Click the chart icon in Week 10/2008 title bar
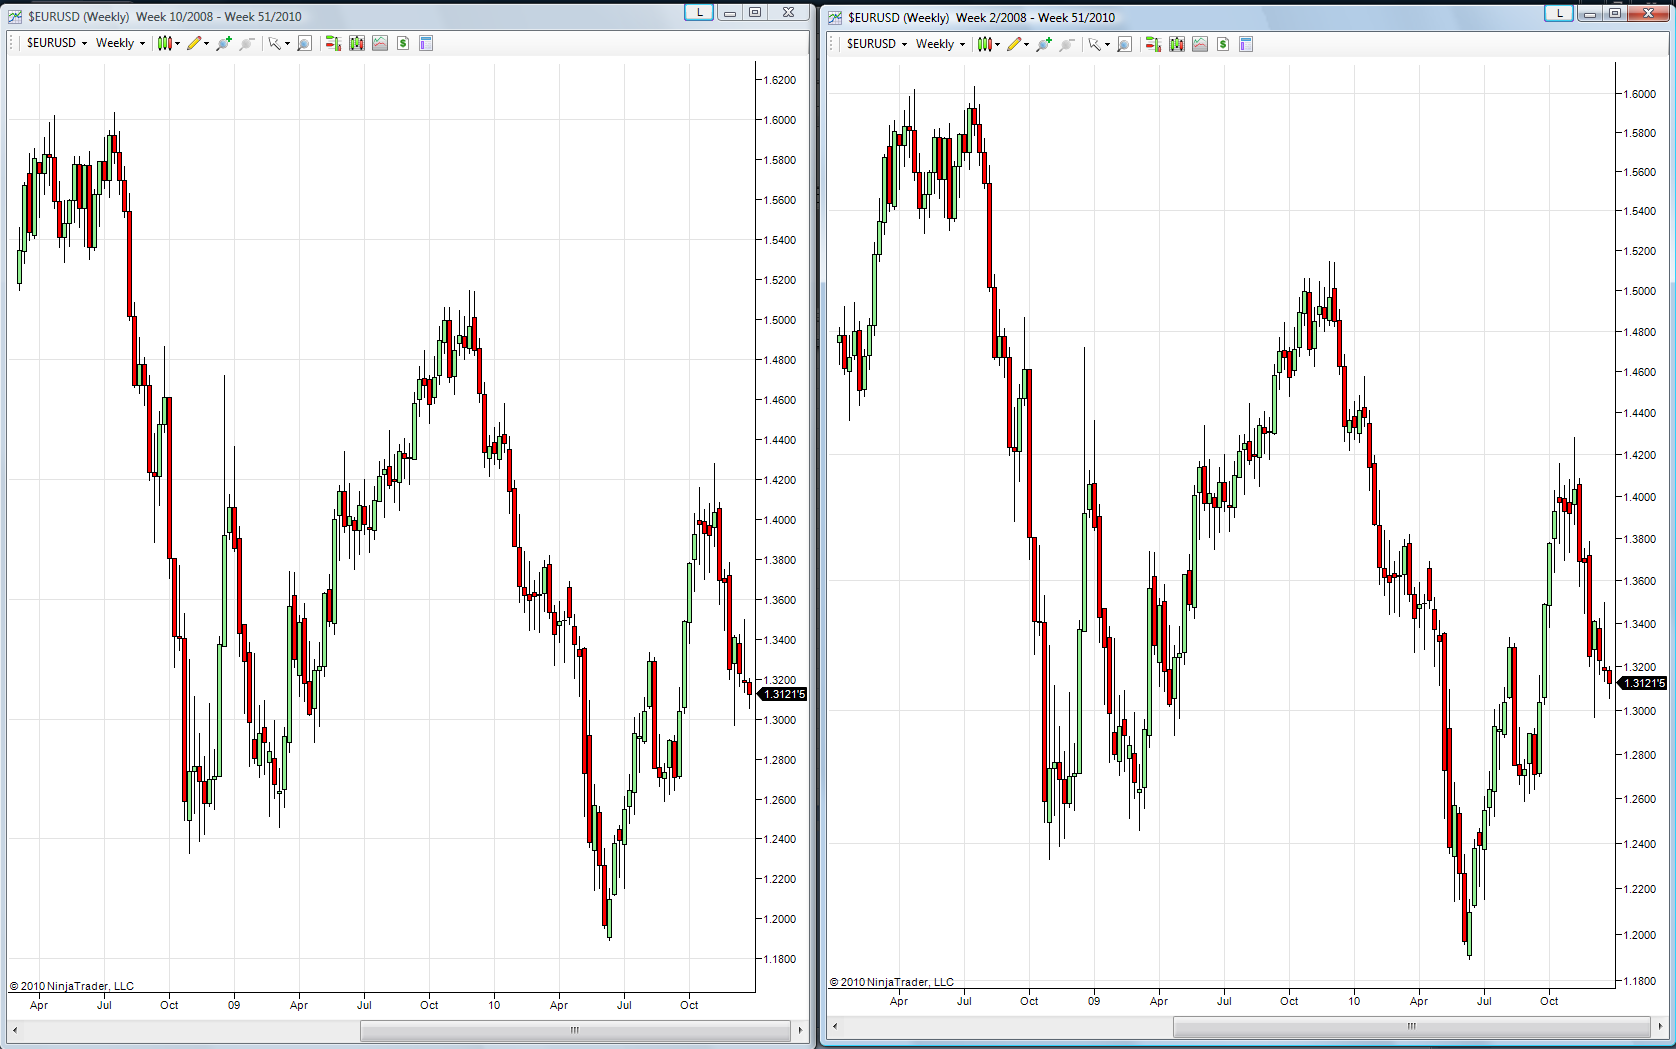1676x1049 pixels. pyautogui.click(x=15, y=16)
